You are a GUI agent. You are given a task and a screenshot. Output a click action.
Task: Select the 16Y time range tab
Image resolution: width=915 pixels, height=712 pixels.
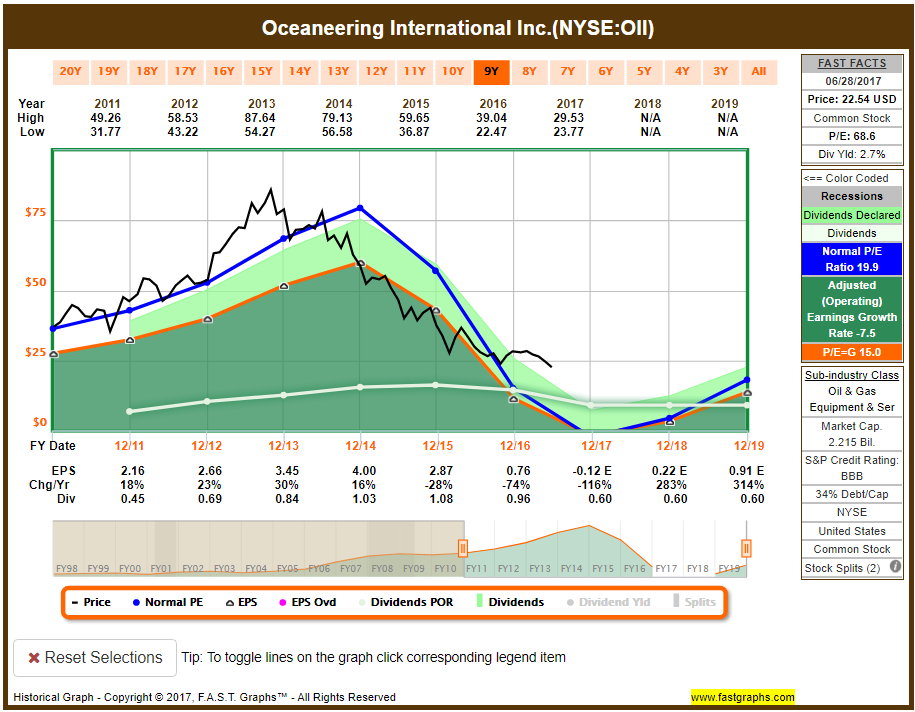pyautogui.click(x=223, y=72)
